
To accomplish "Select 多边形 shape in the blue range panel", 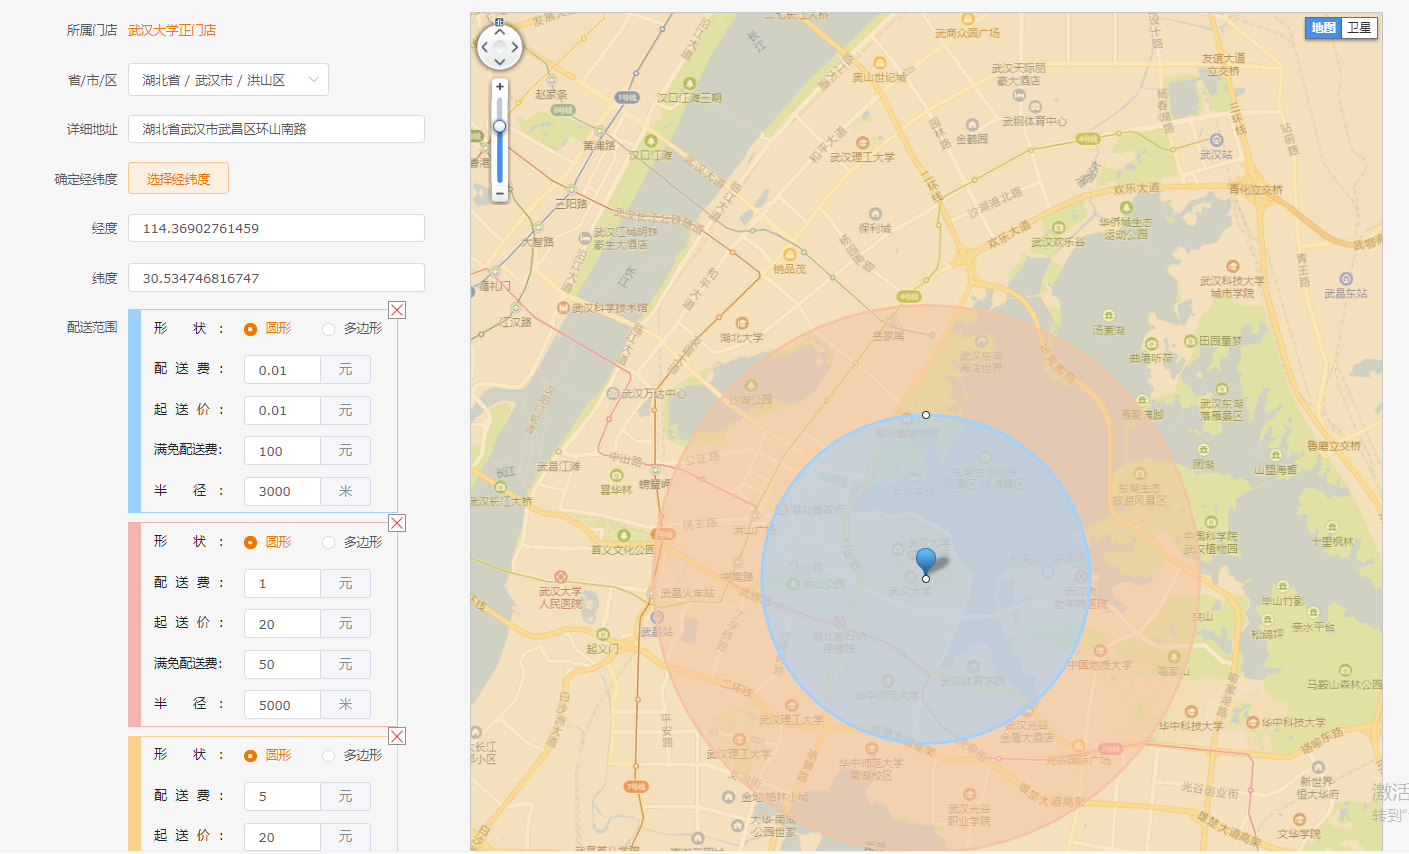I will (328, 329).
